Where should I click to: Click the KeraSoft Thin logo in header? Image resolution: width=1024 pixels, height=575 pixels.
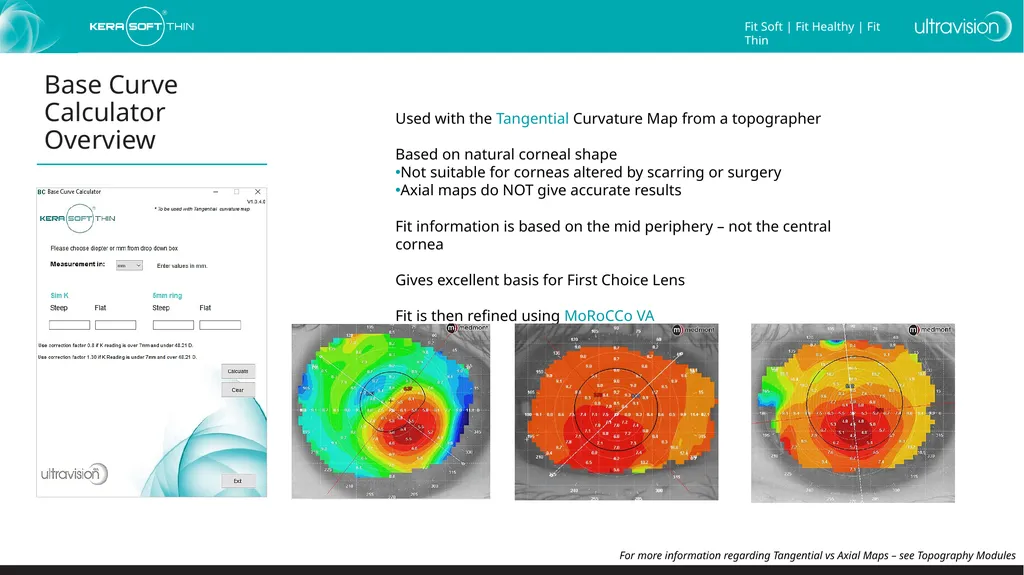tap(142, 26)
